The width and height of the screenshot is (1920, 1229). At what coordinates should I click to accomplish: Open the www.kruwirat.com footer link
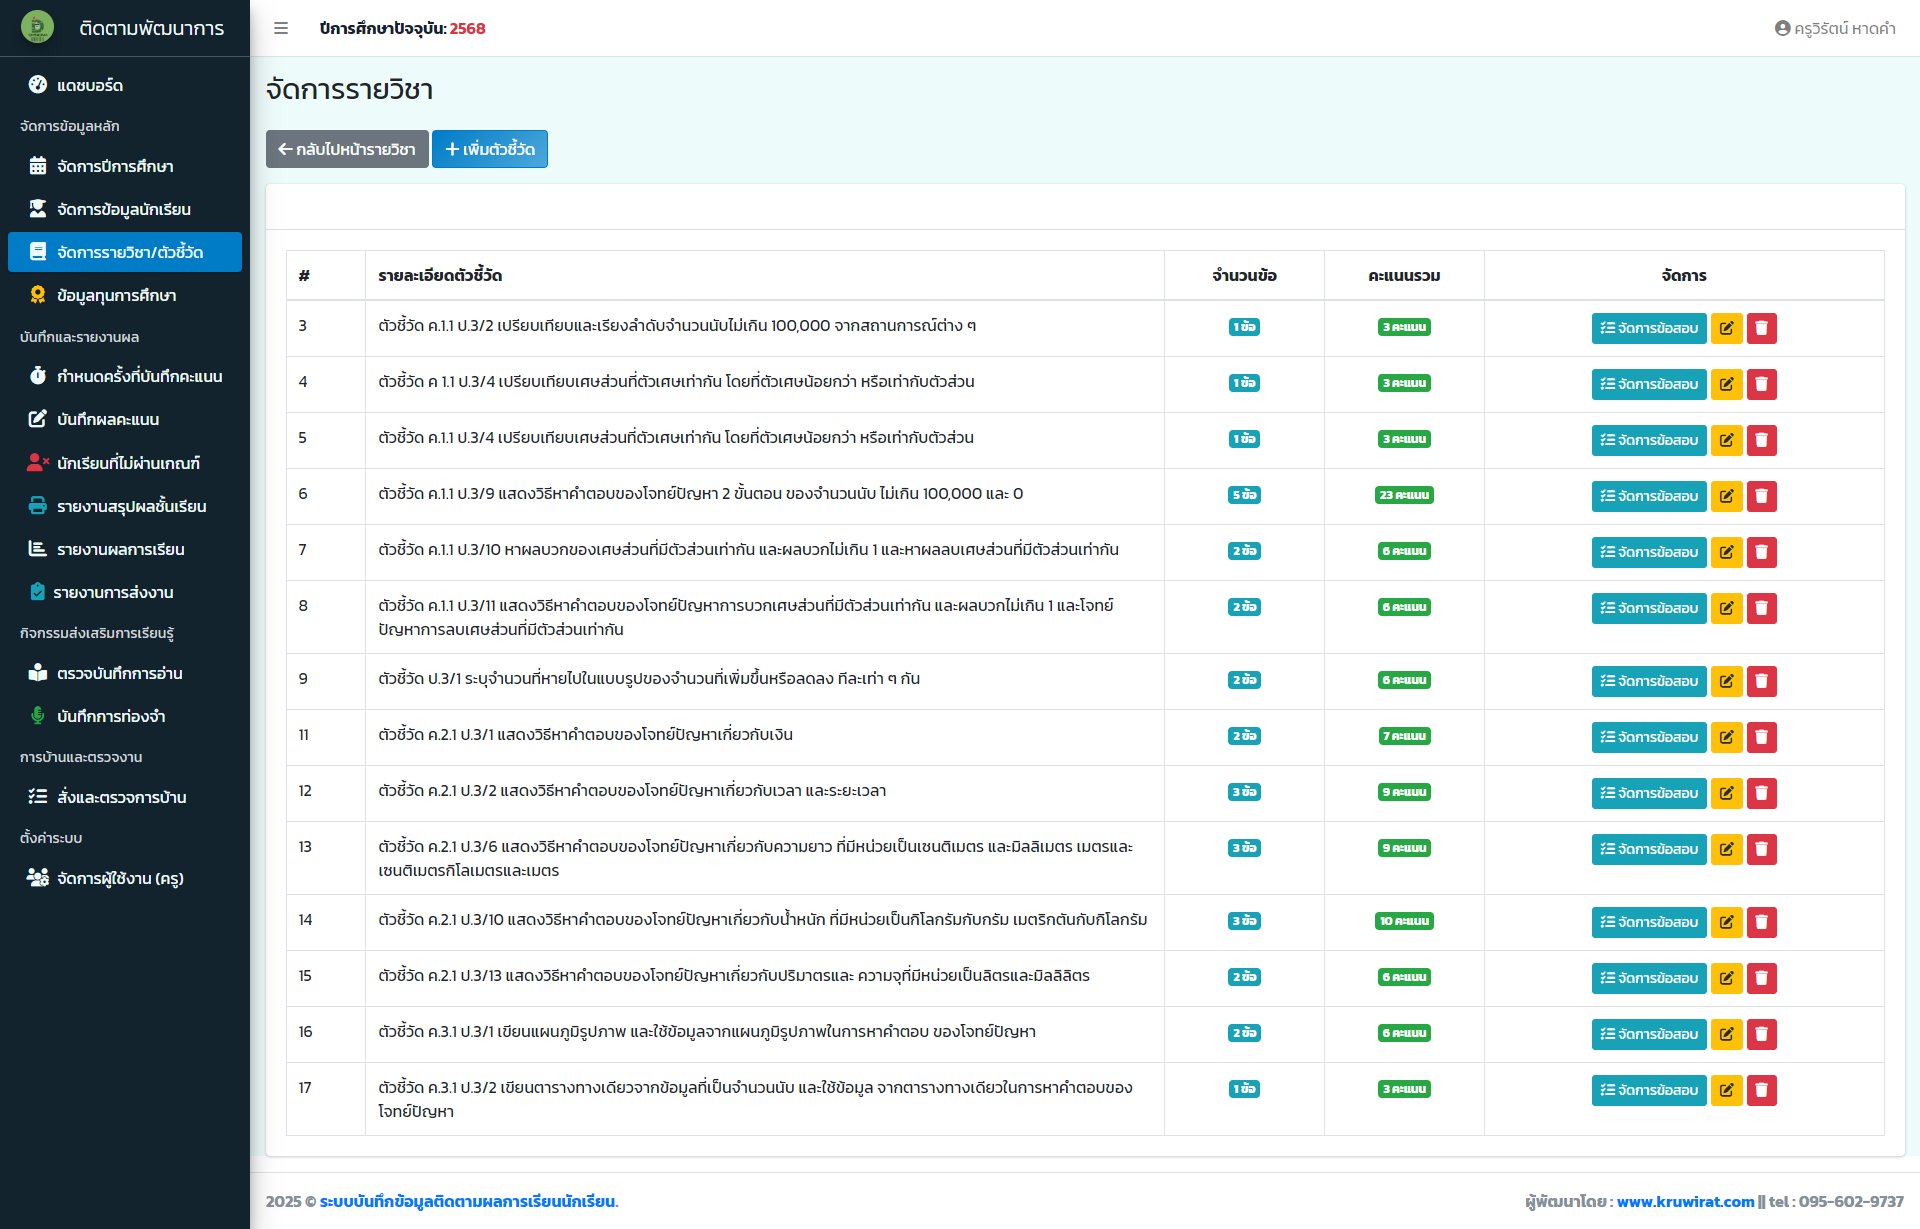click(1685, 1201)
